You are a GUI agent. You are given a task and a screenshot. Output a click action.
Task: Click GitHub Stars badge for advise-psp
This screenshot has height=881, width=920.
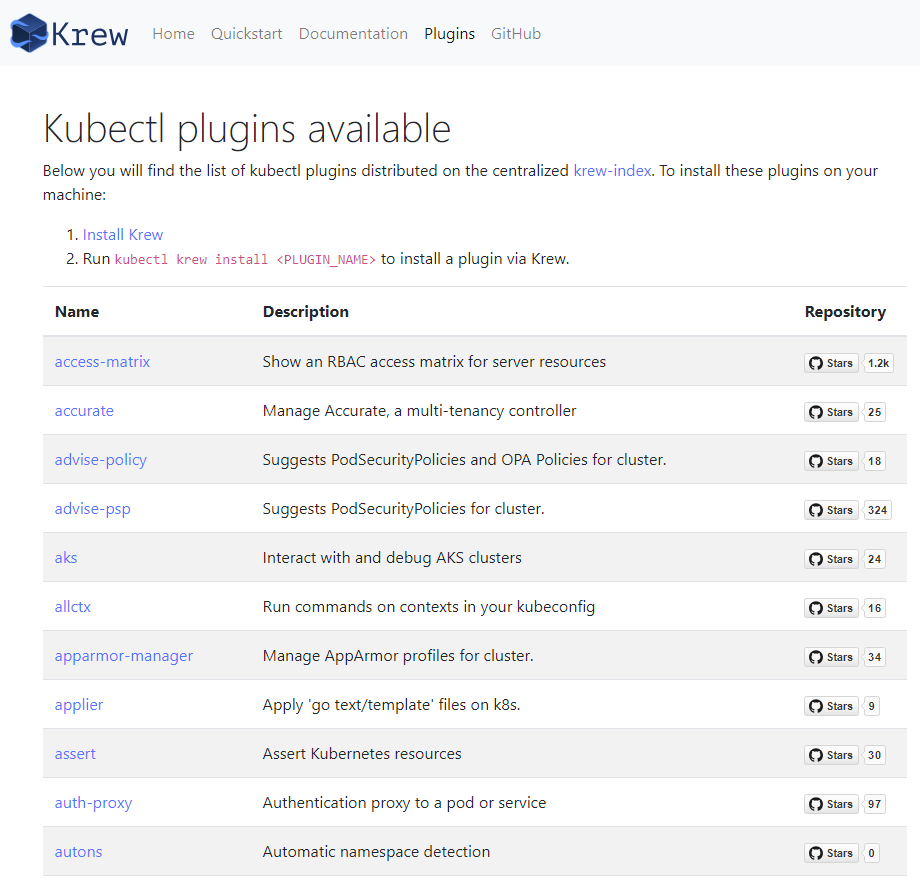831,510
